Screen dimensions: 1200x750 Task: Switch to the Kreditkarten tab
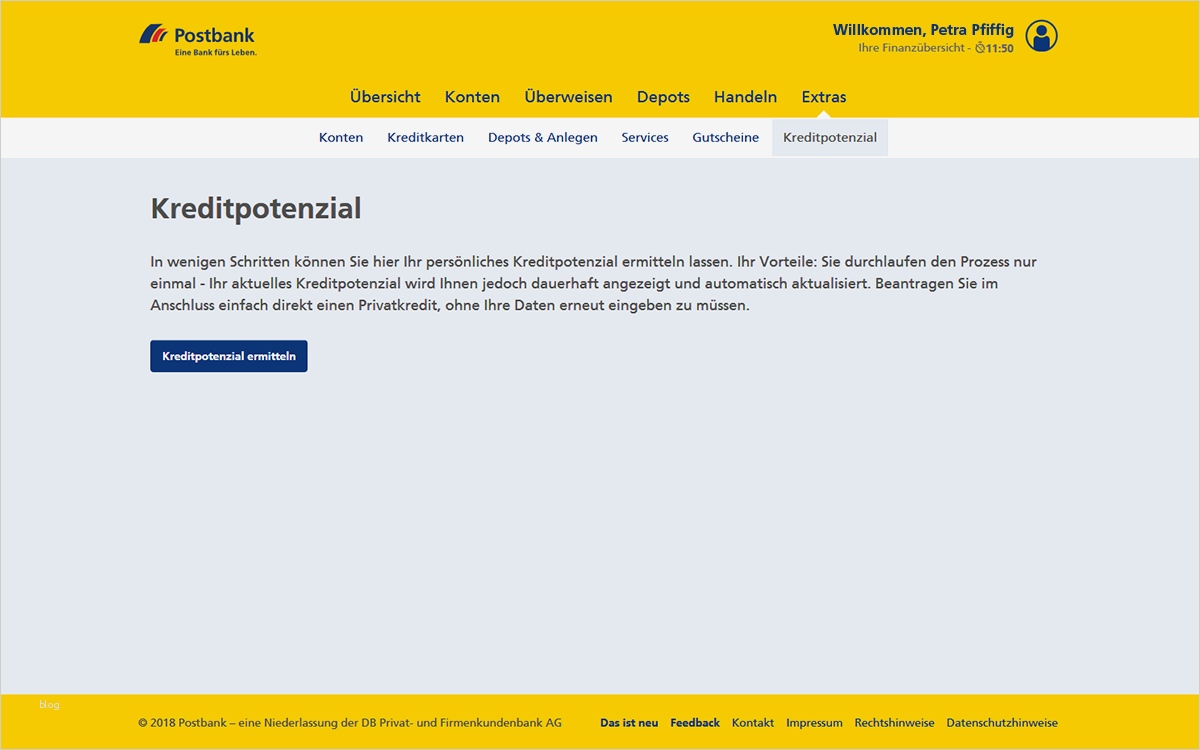click(x=426, y=137)
